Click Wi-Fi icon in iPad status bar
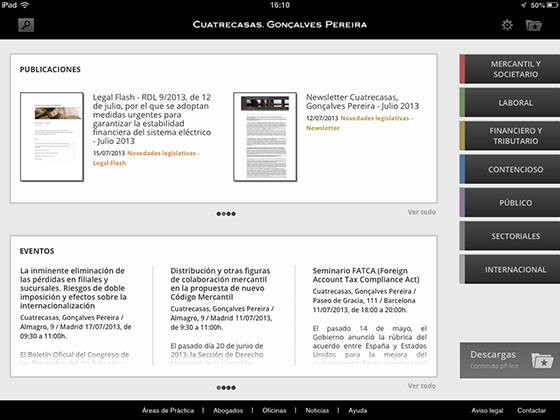560x420 pixels. click(25, 5)
